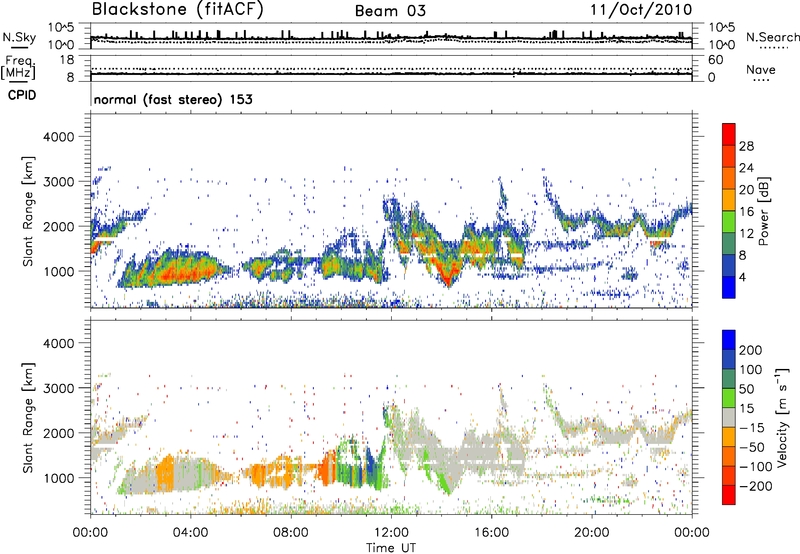Select the '12:00' time tick
Screen dimensions: 800x554
pos(391,533)
